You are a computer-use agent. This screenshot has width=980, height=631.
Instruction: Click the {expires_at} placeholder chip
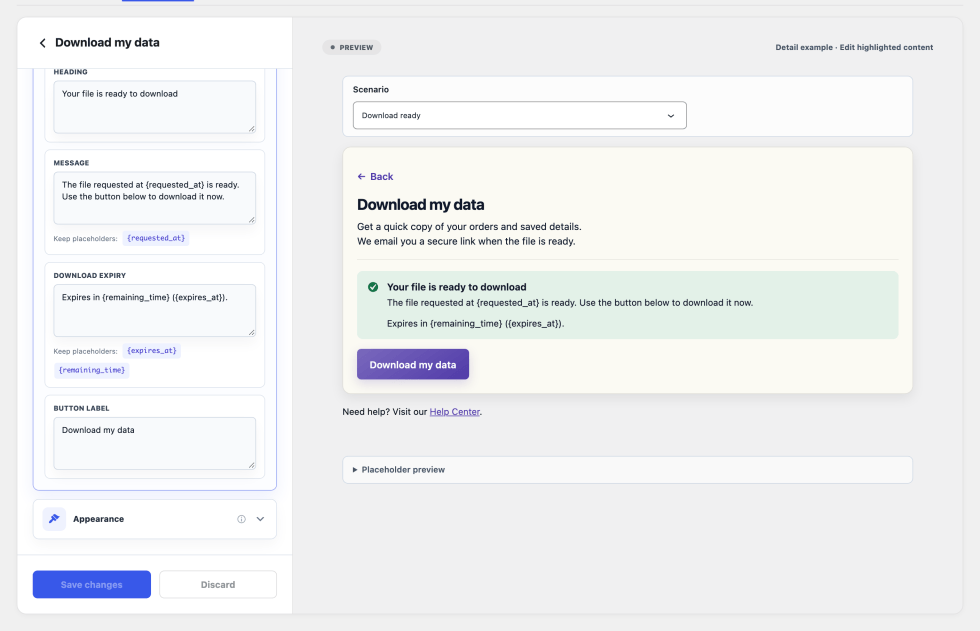click(x=152, y=350)
